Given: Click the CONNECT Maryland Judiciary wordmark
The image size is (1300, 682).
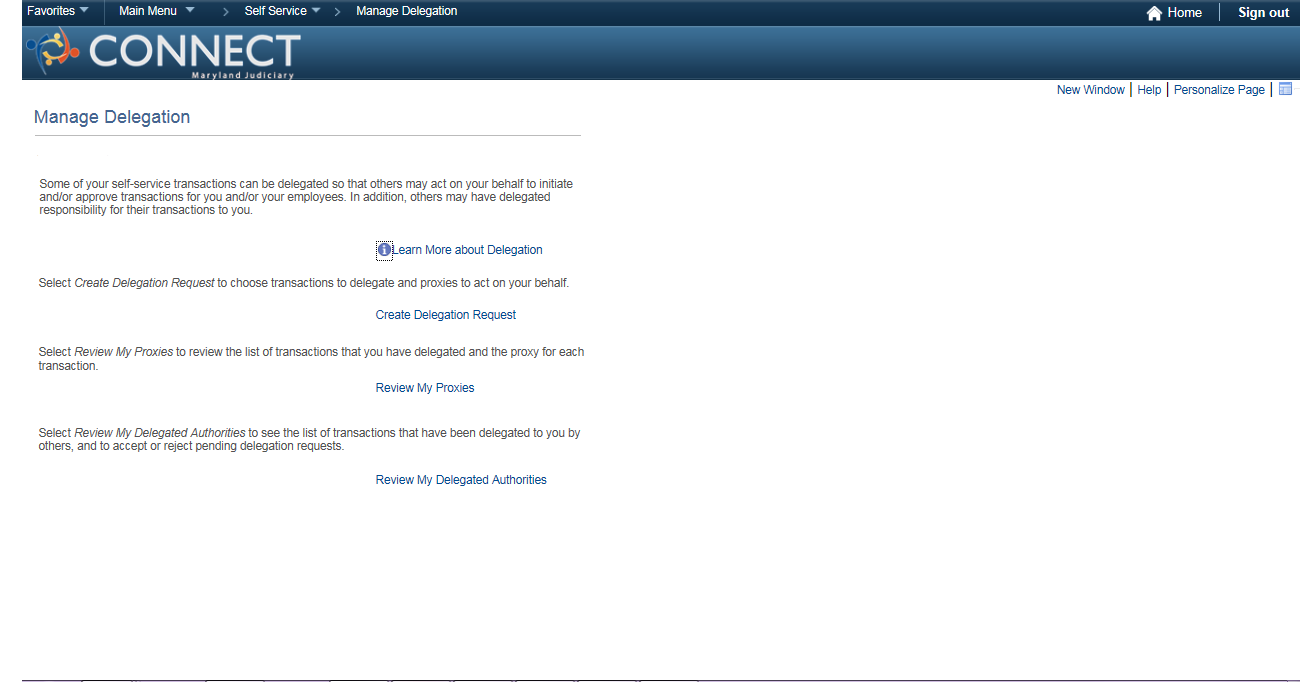Looking at the screenshot, I should 194,54.
